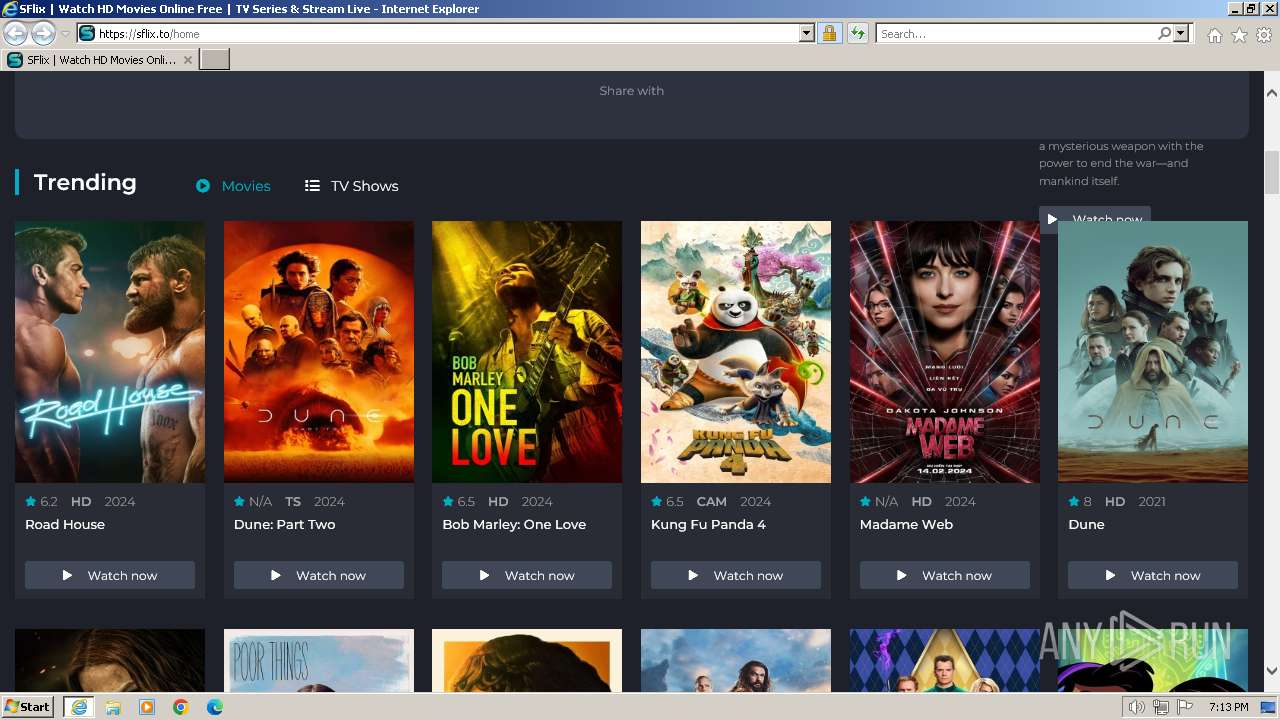Viewport: 1280px width, 720px height.
Task: Open the Kung Fu Panda 4 poster
Action: [736, 352]
